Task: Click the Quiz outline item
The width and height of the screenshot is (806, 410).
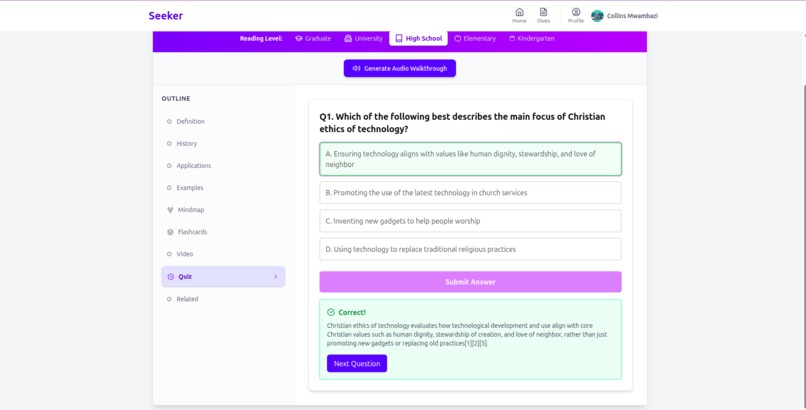Action: [x=223, y=276]
